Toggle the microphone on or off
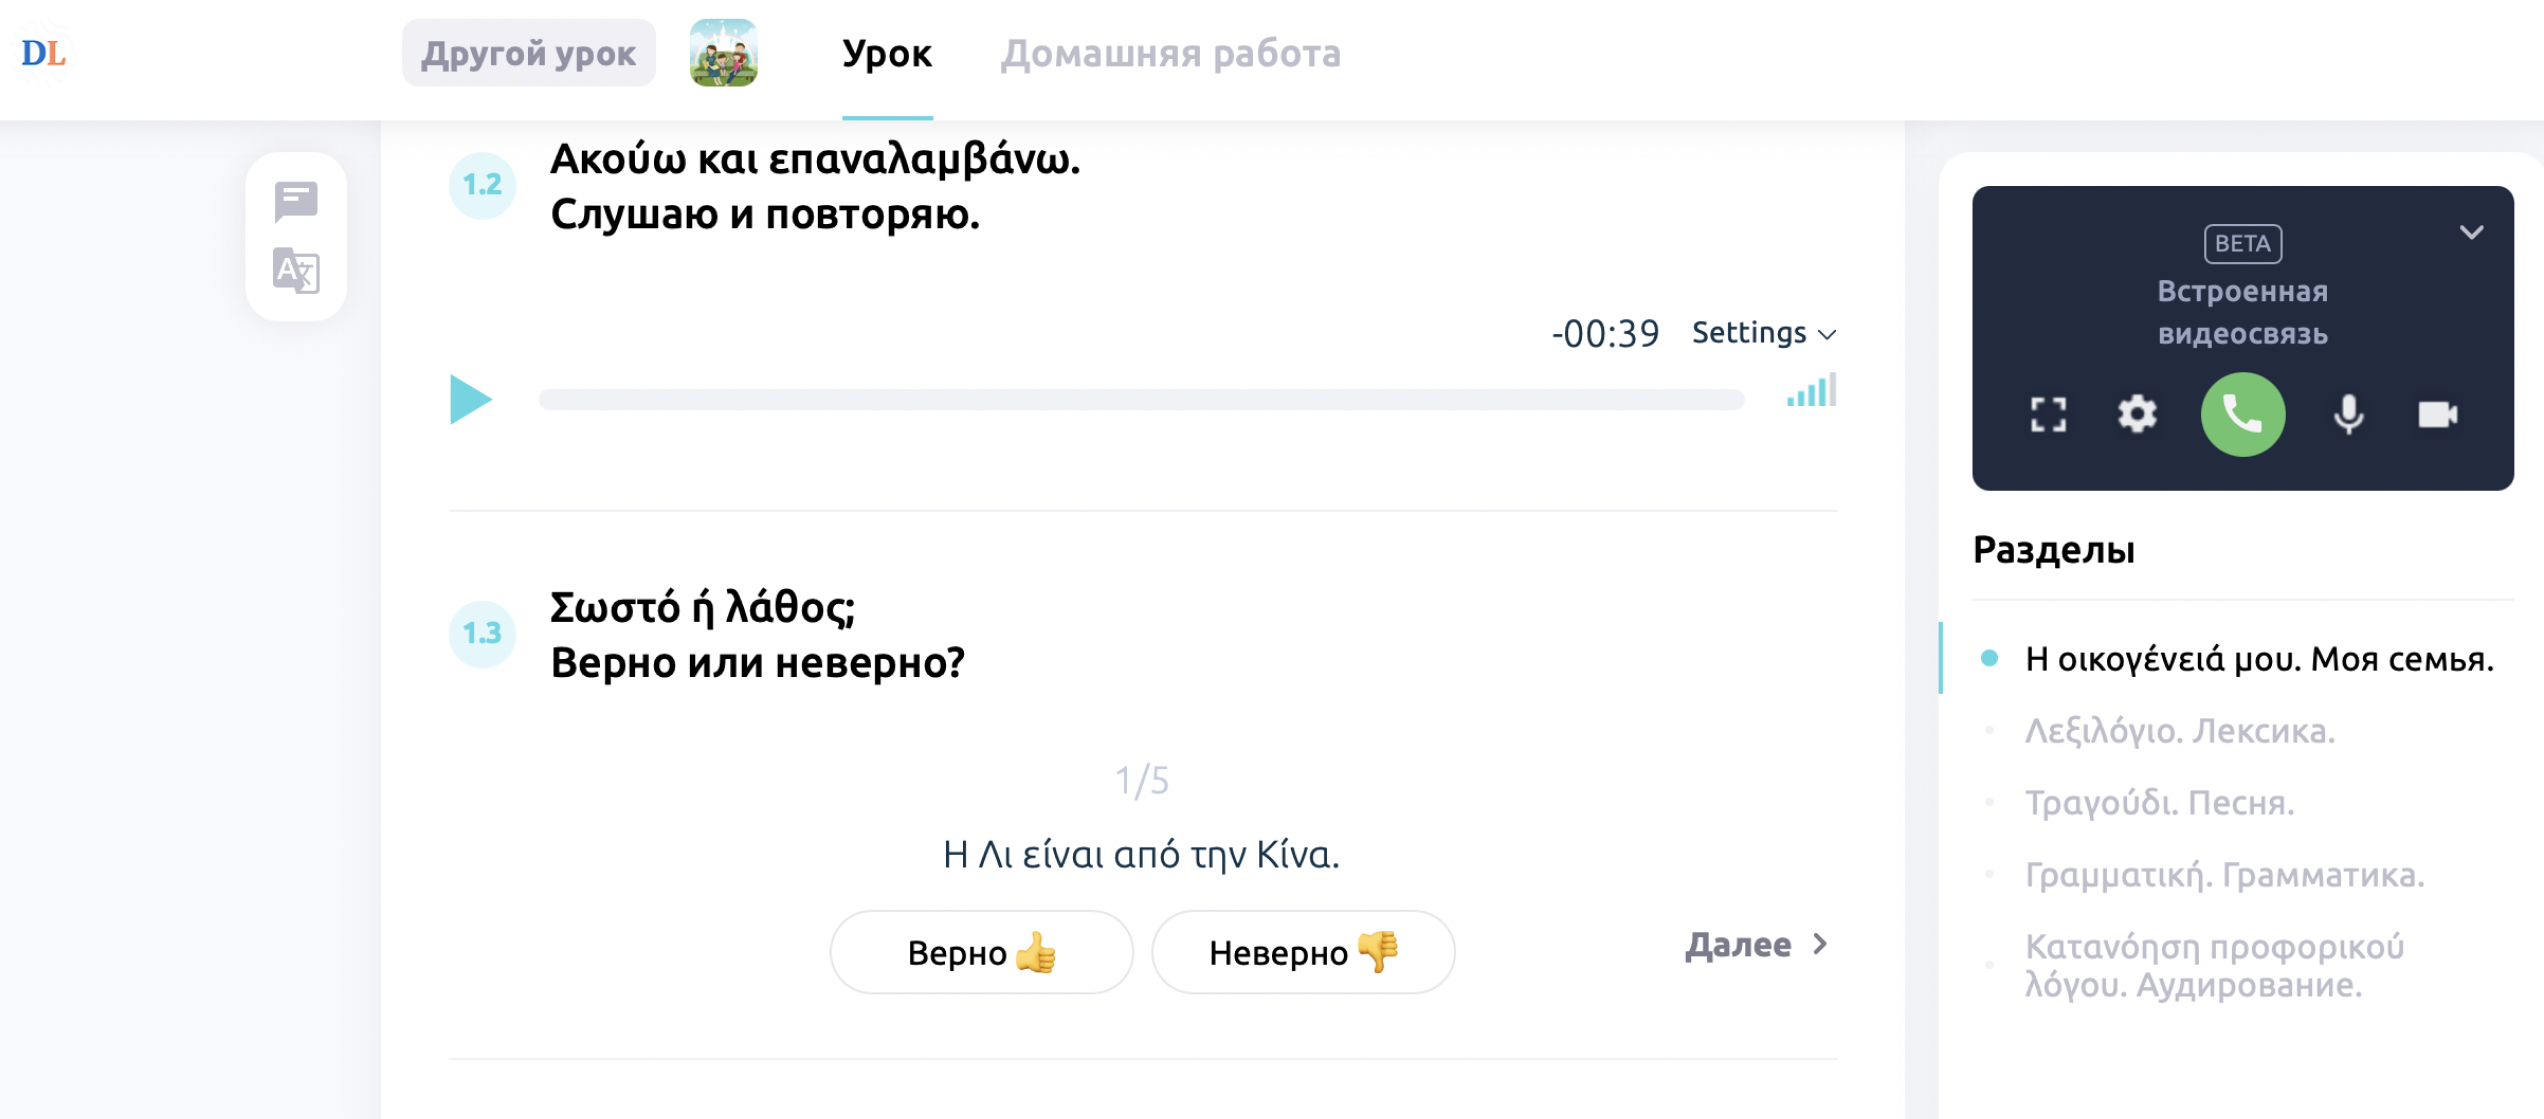 point(2348,414)
